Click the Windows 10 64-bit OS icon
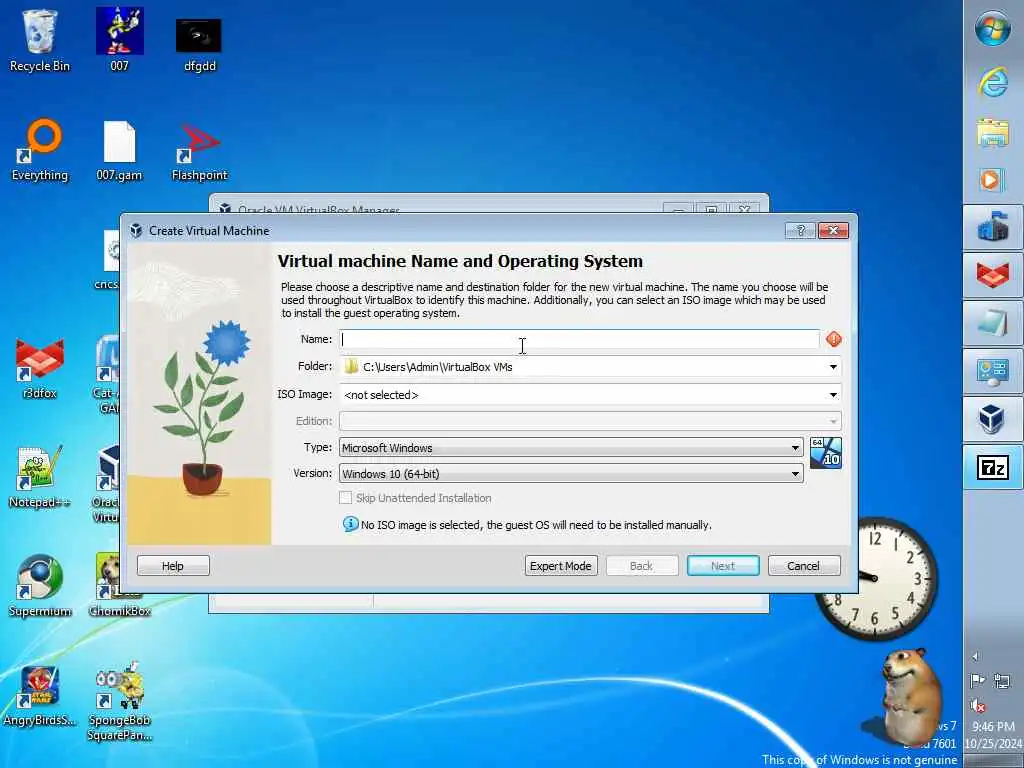Image resolution: width=1024 pixels, height=768 pixels. pos(825,453)
